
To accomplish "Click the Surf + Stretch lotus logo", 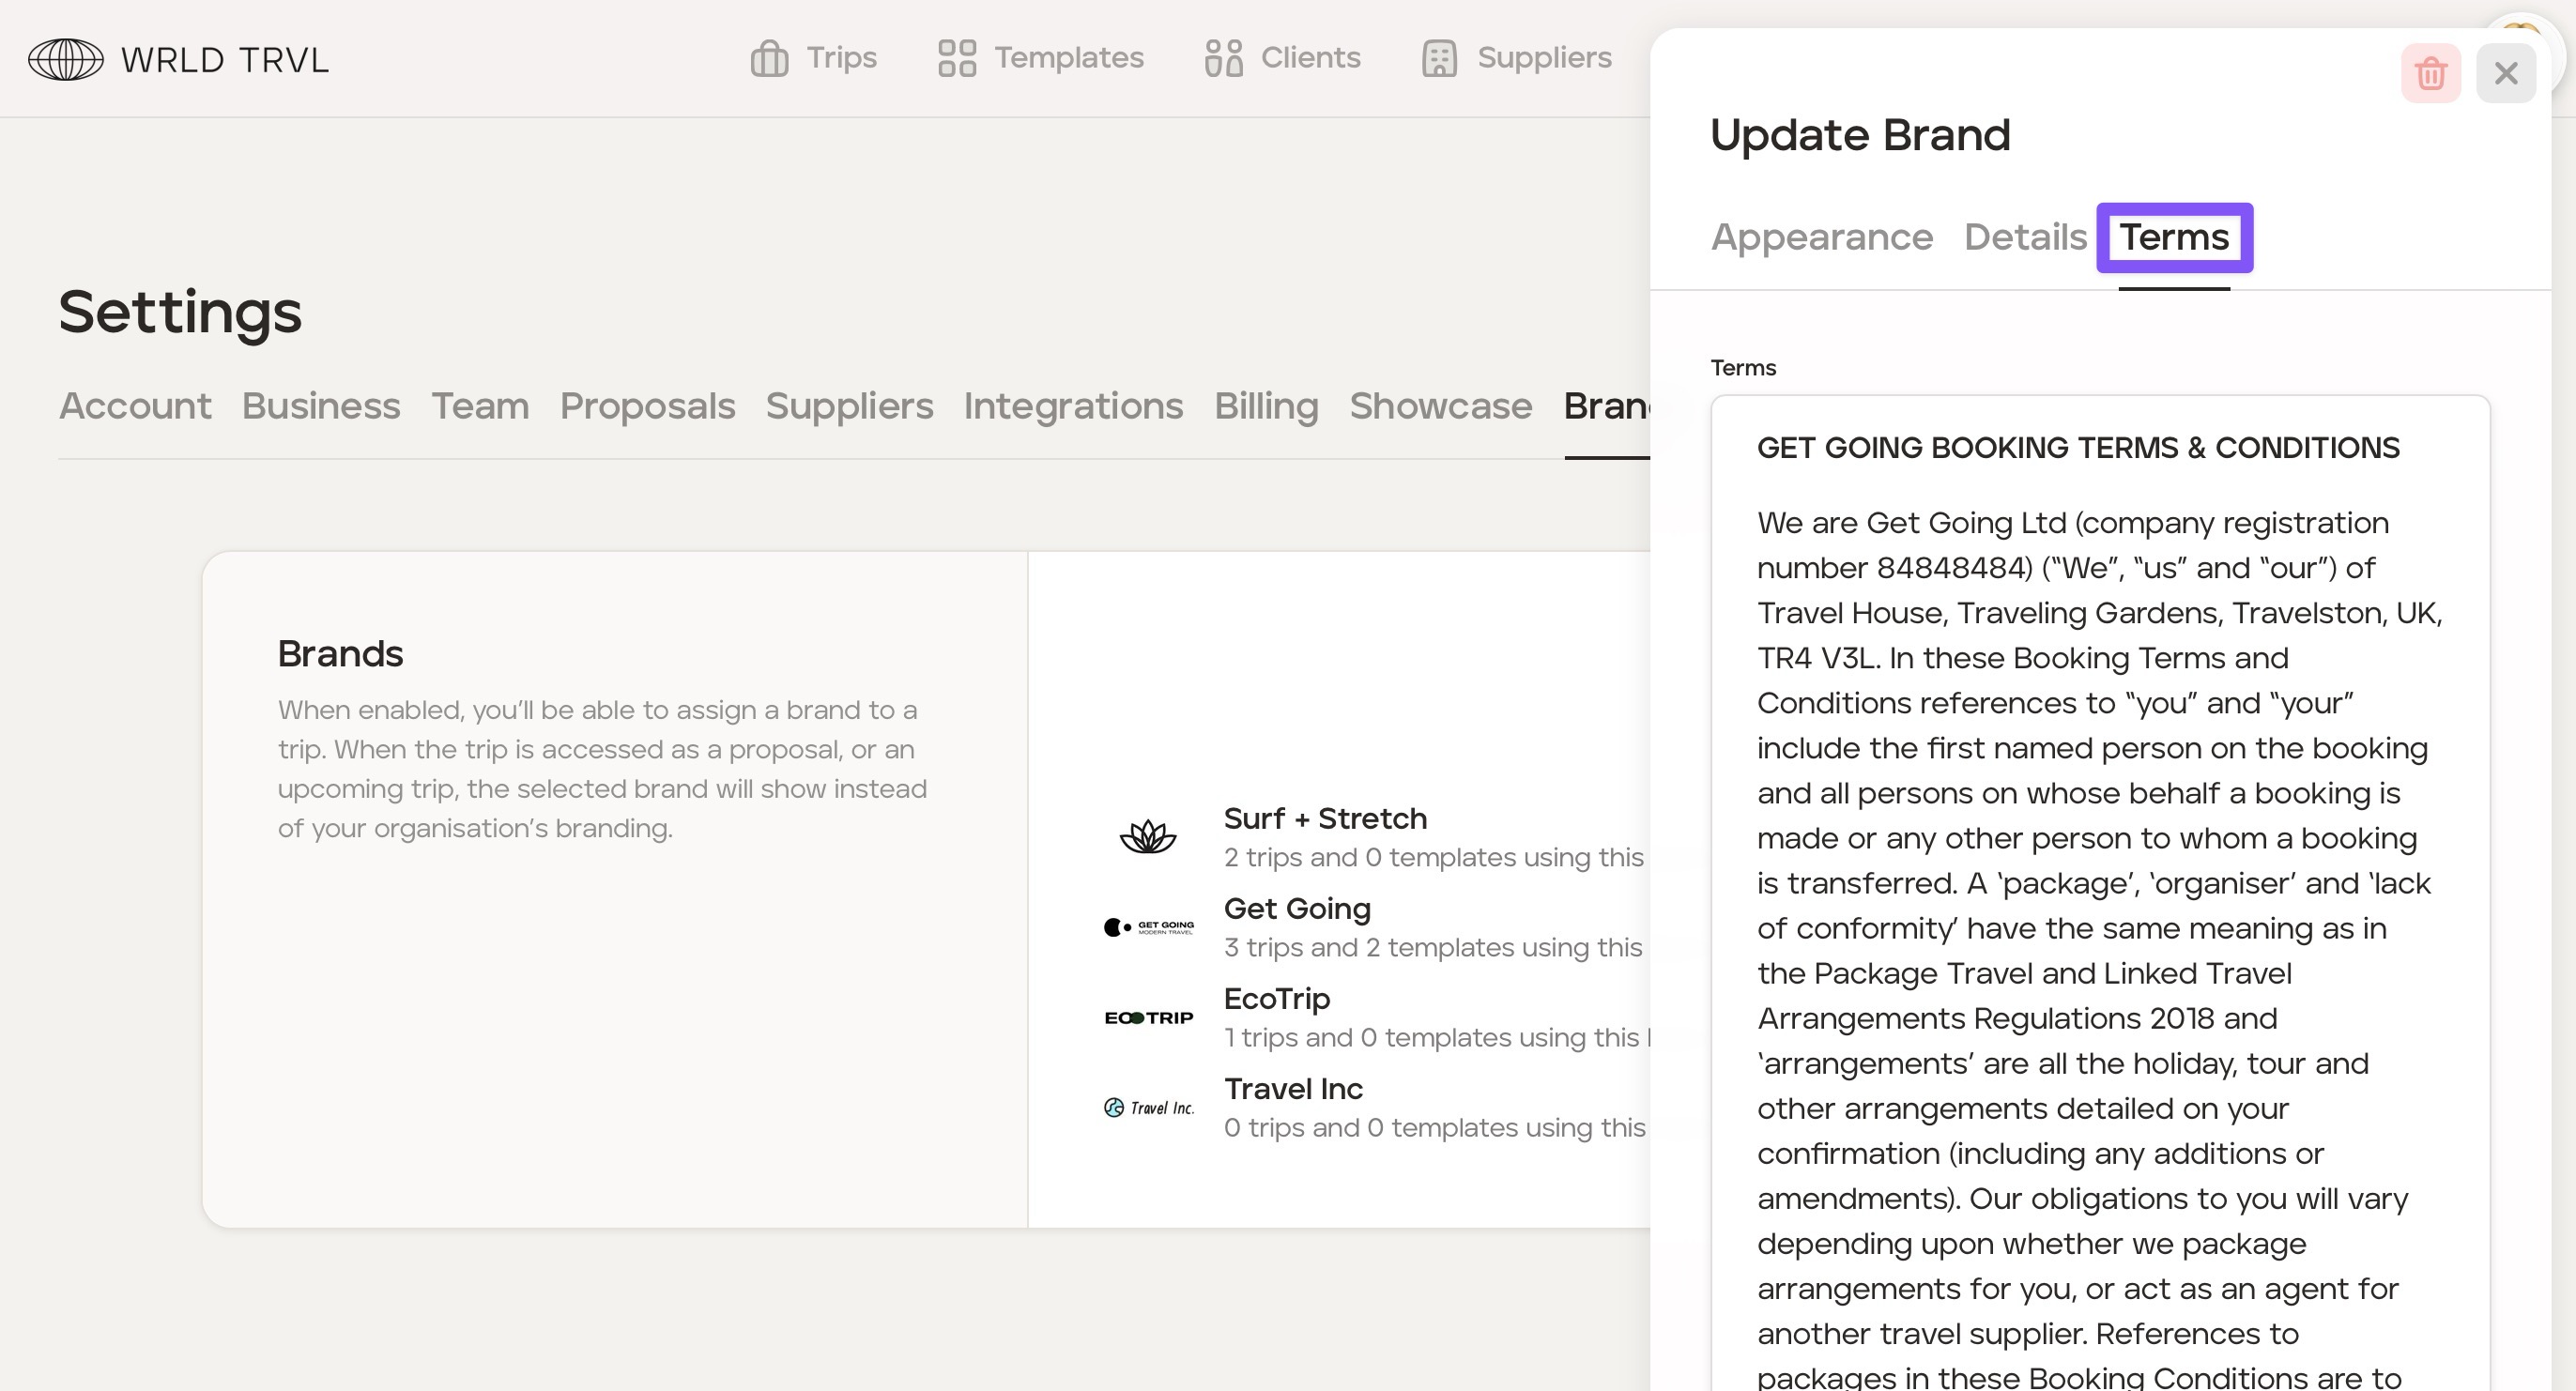I will pos(1148,836).
